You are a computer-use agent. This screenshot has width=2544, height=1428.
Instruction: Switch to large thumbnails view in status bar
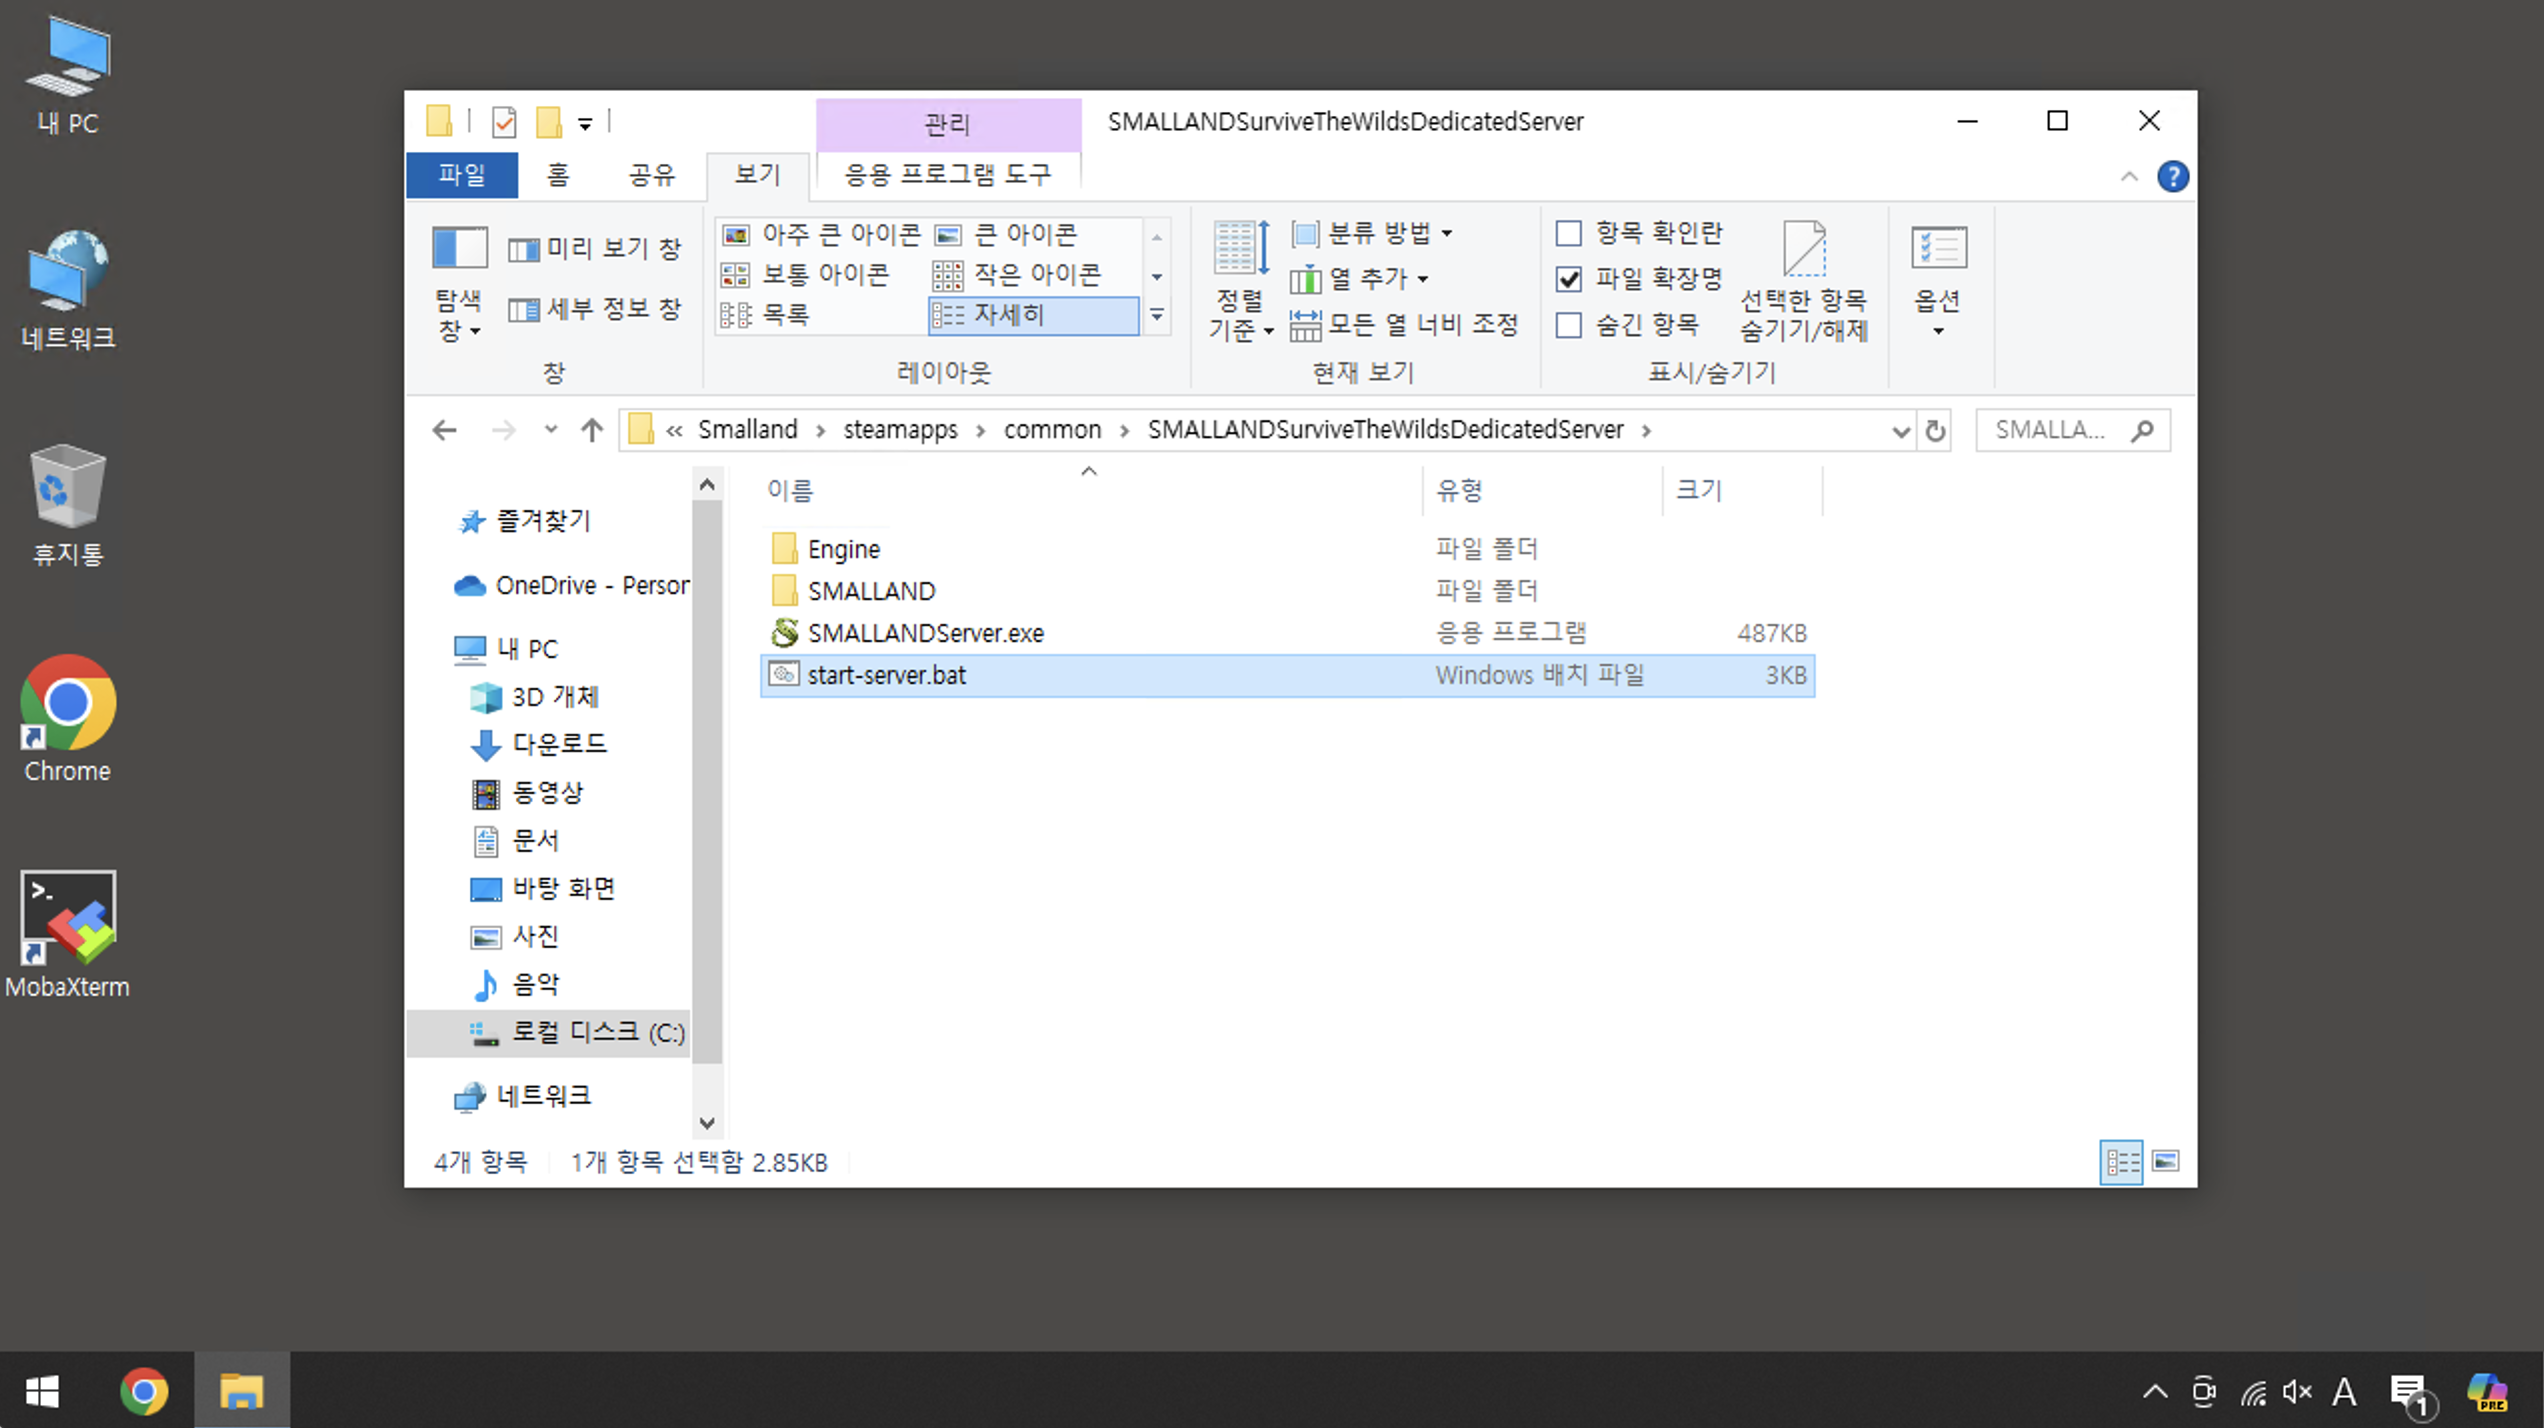(2165, 1162)
